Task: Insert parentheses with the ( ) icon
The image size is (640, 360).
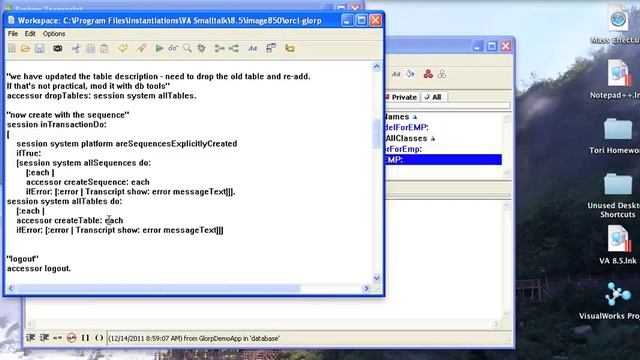Action: 99,338
